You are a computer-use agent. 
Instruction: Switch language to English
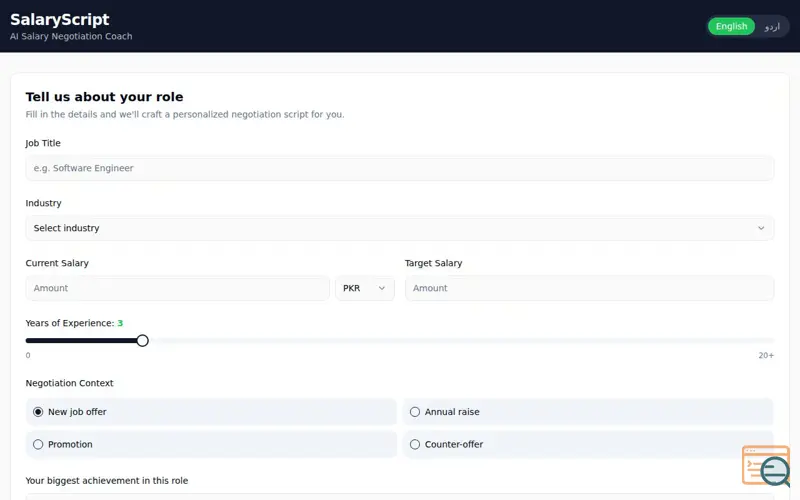731,26
